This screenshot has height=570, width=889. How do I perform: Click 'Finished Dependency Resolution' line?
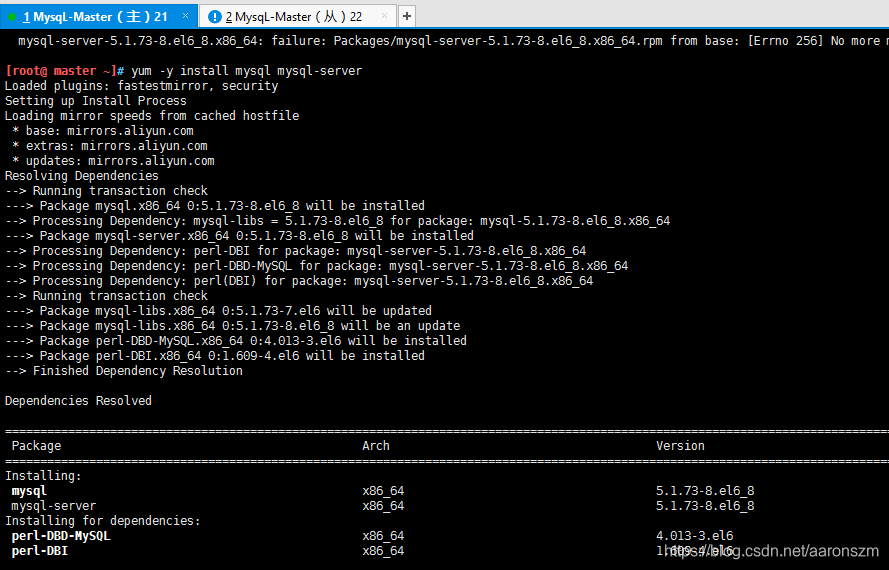coord(124,371)
